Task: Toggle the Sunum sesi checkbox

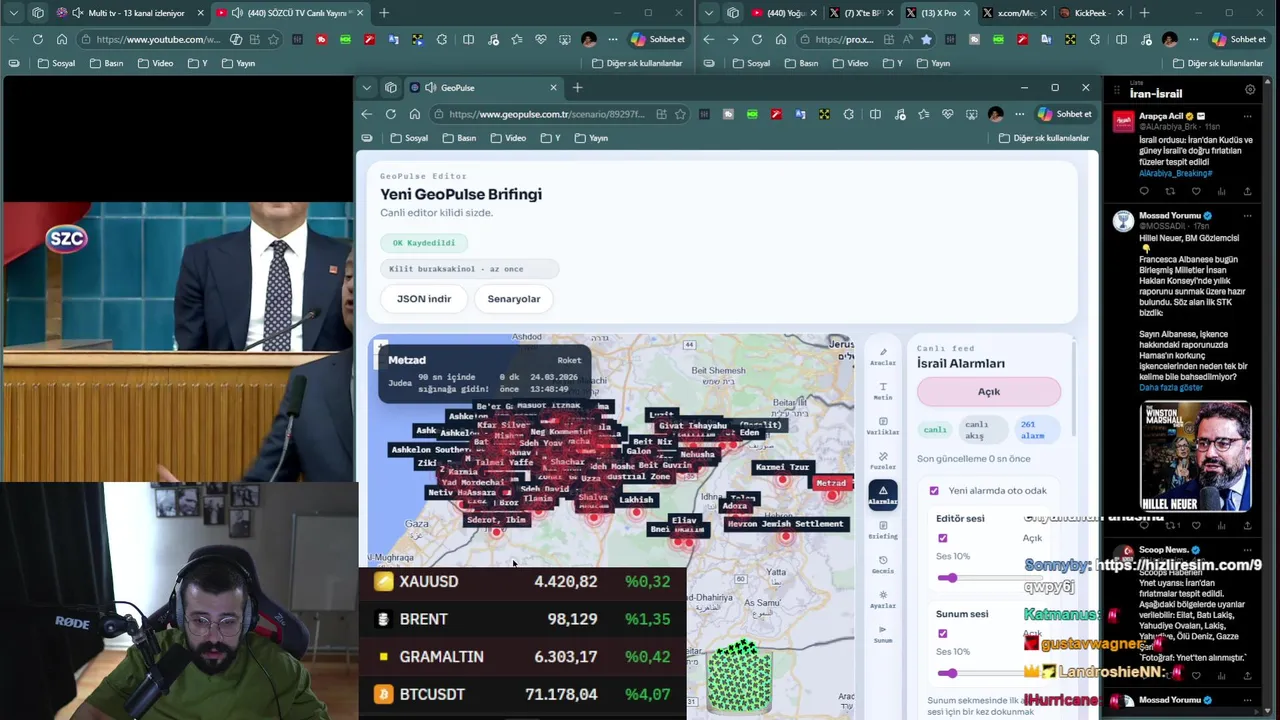Action: [x=942, y=633]
